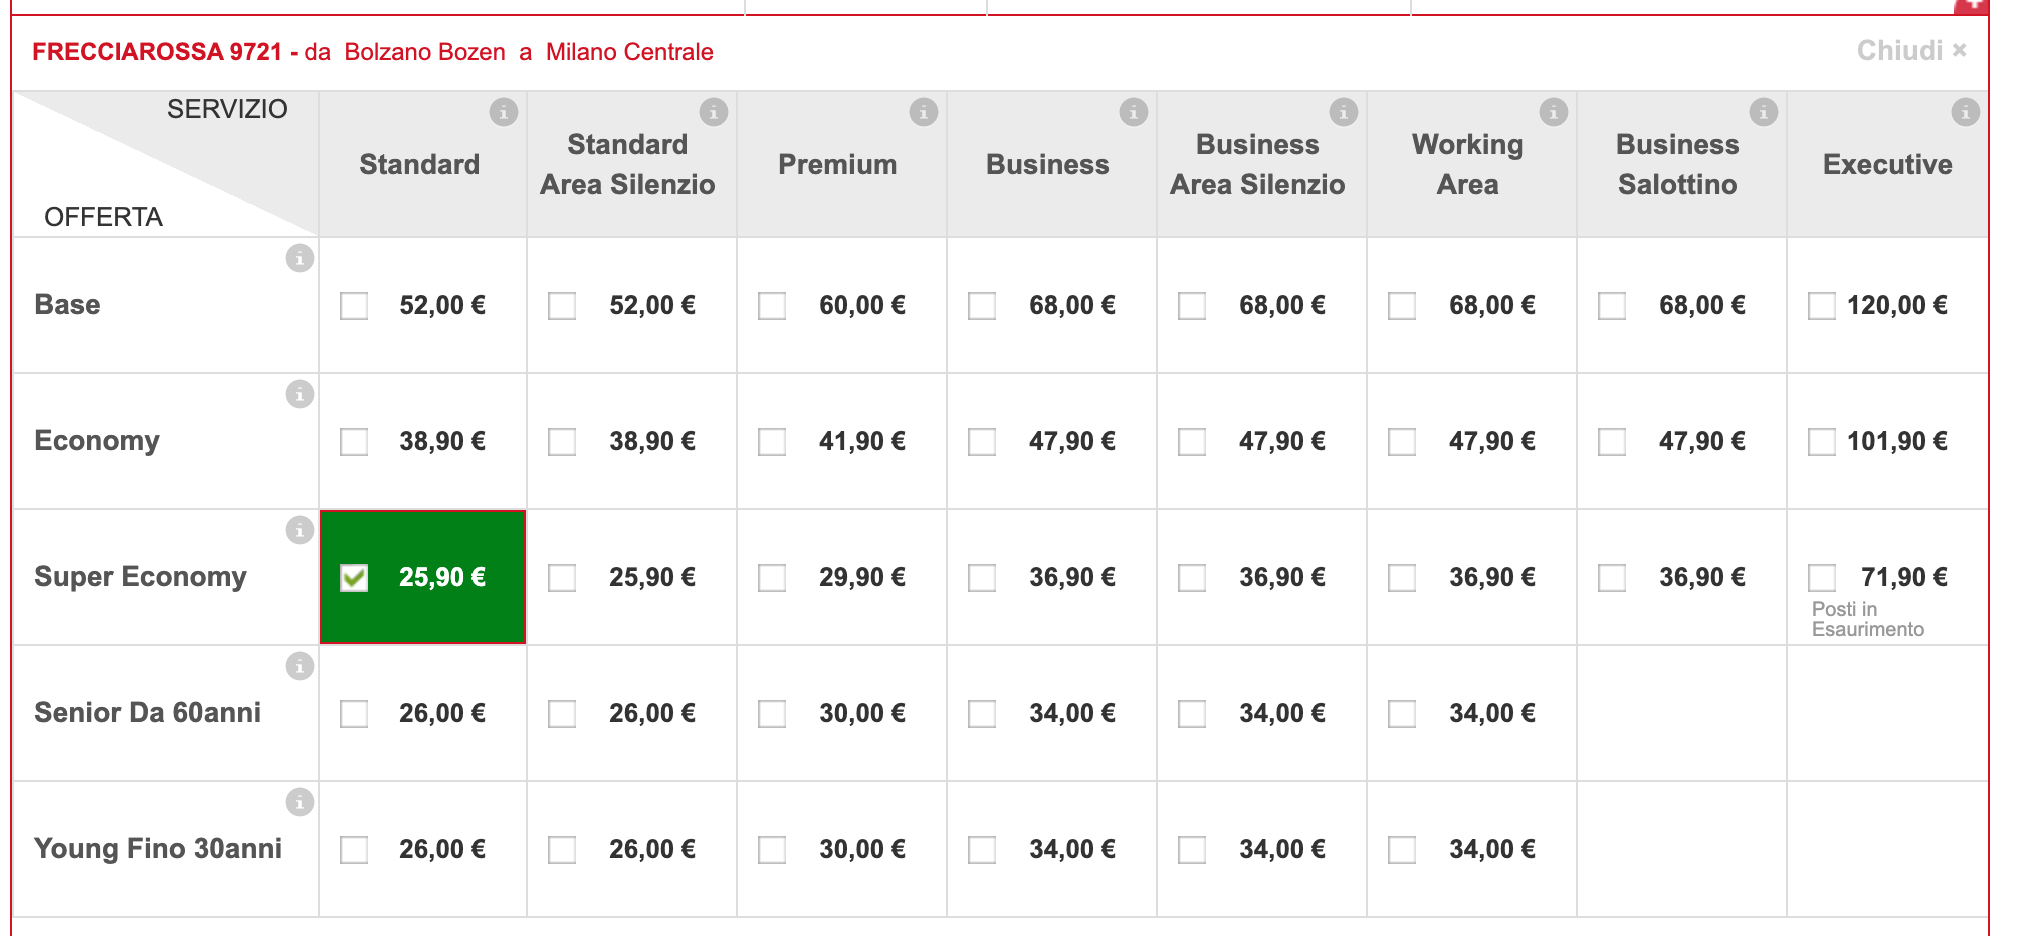Select Economy Business Area Silenzio 47,90 € checkbox
Screen dimensions: 2044x936
(1192, 442)
